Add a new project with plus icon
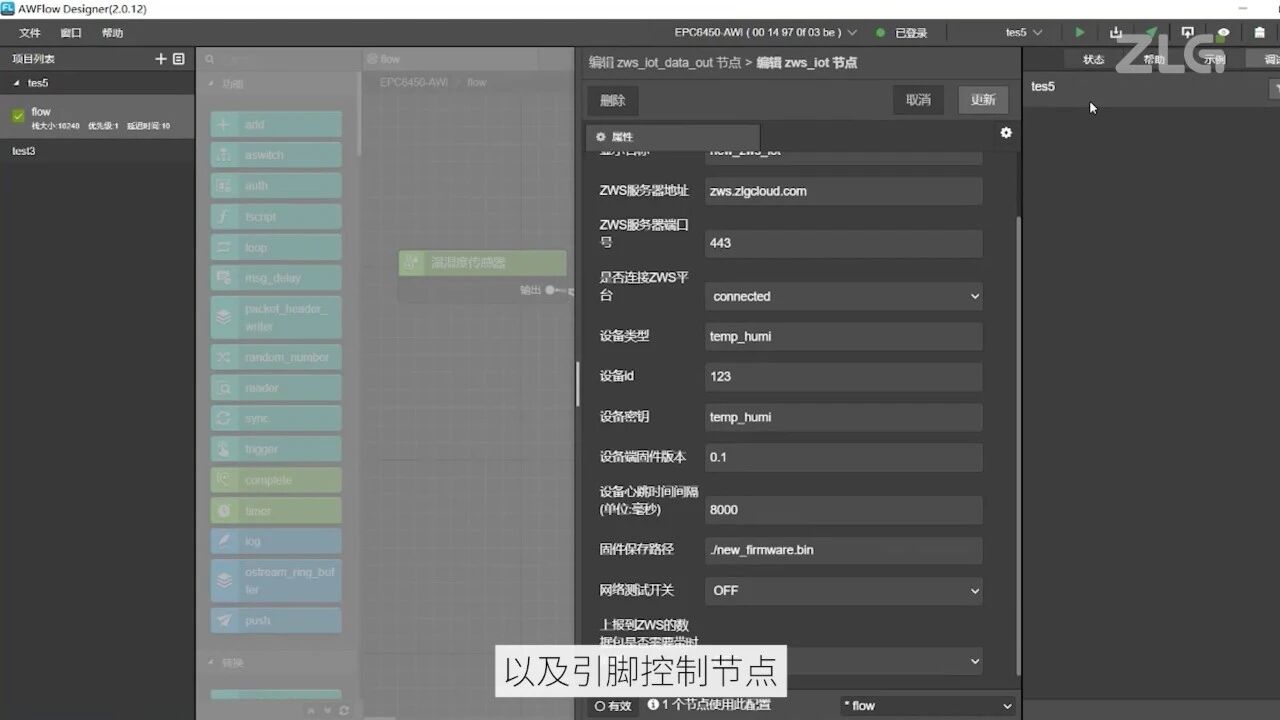Screen dimensions: 1280x720 161,59
